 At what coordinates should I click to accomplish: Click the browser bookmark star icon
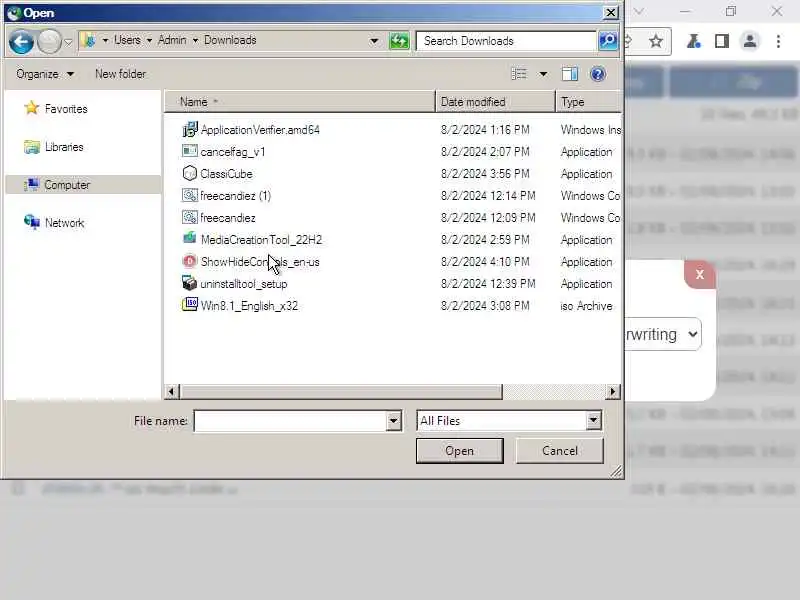tap(656, 41)
